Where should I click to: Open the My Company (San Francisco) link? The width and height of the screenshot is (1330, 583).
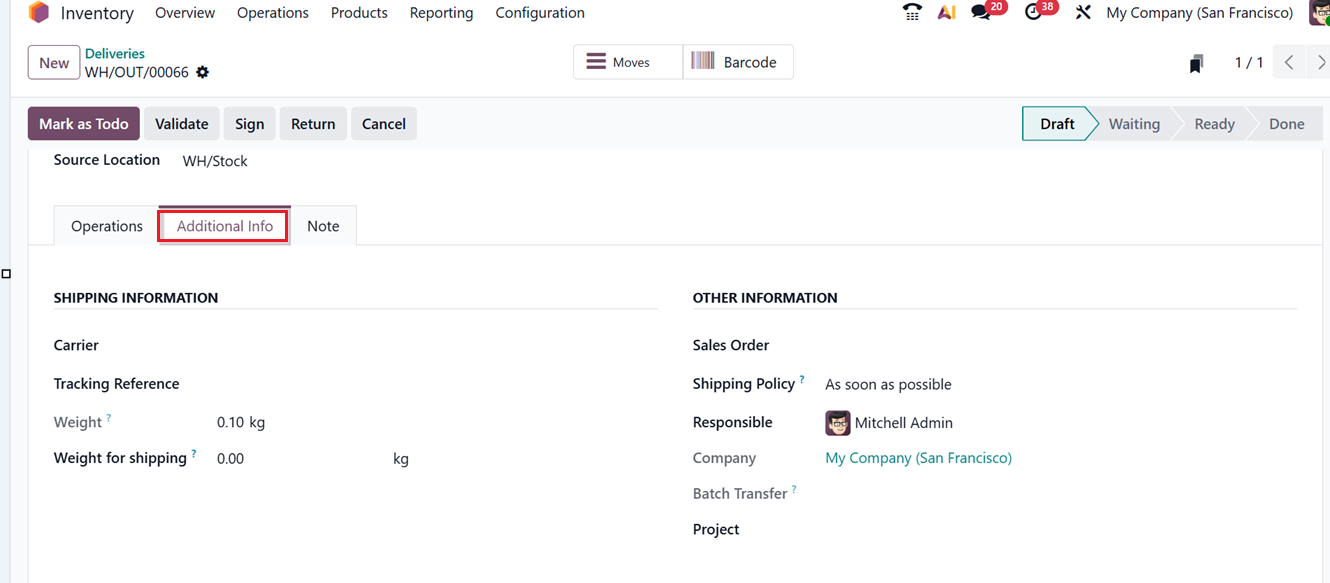917,457
